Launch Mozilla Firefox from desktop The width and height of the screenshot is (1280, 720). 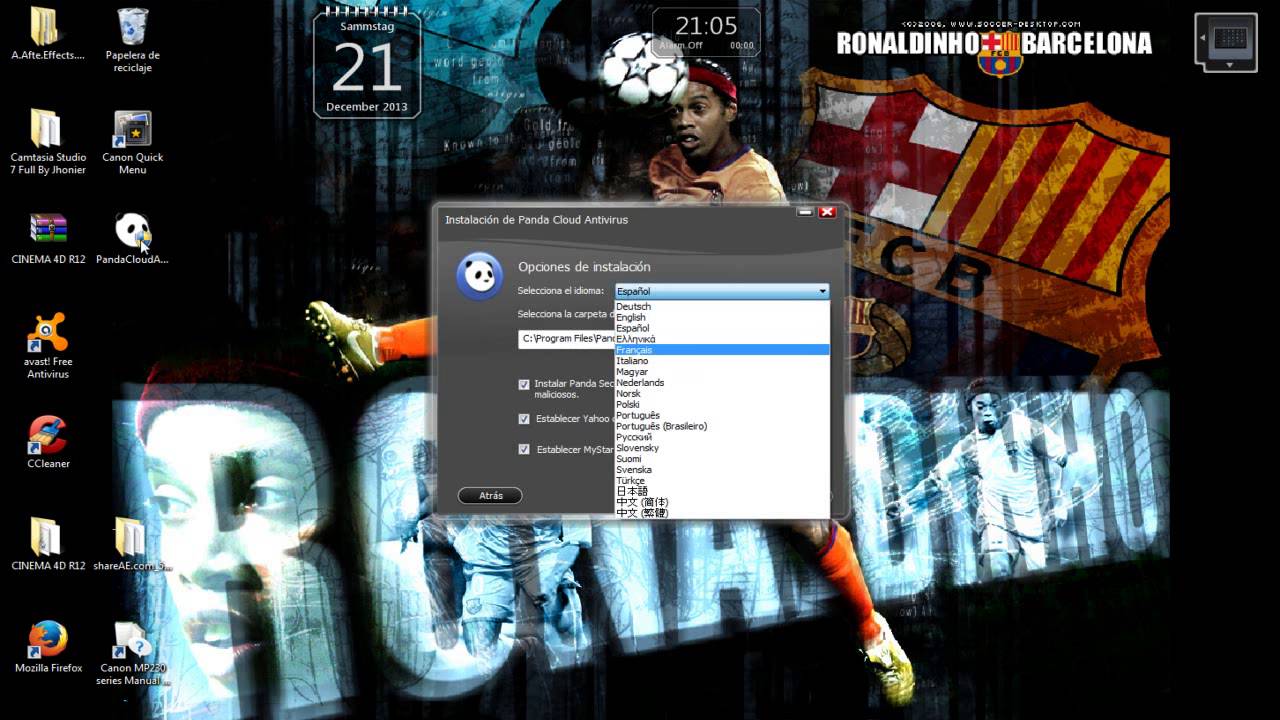click(48, 640)
